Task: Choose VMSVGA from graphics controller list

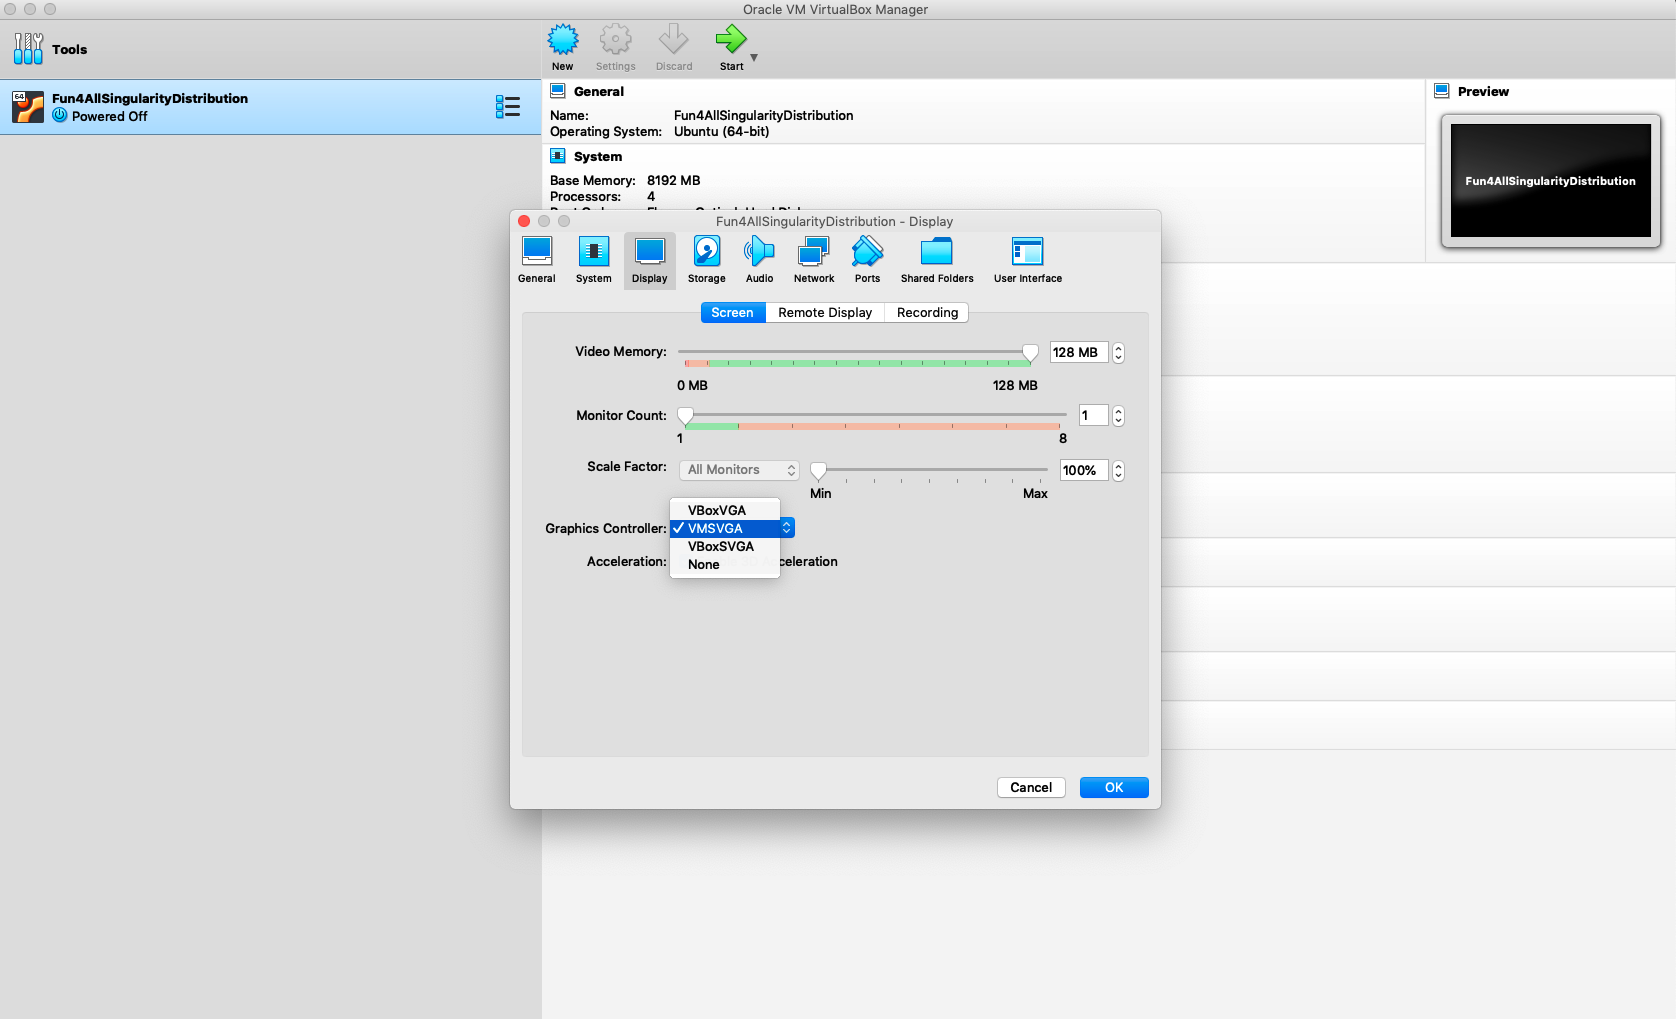Action: pyautogui.click(x=725, y=528)
